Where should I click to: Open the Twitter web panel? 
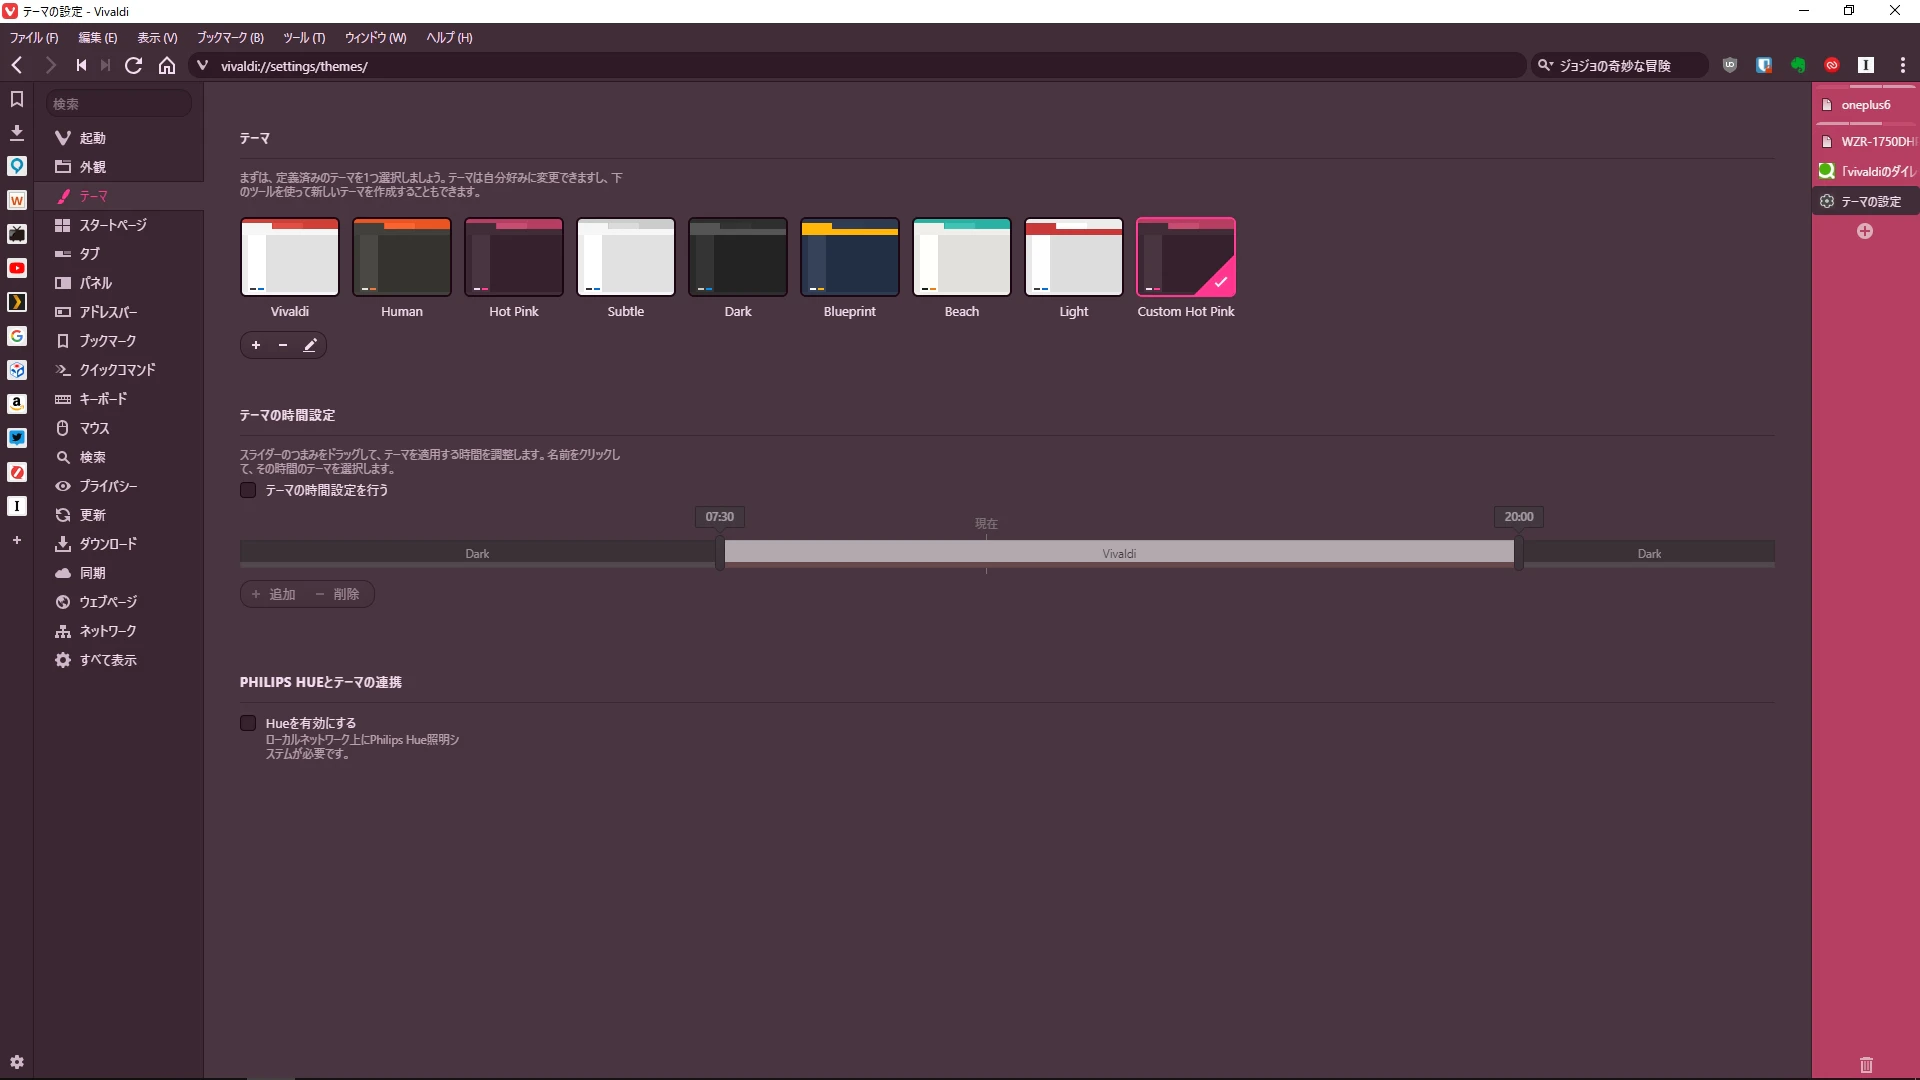17,438
